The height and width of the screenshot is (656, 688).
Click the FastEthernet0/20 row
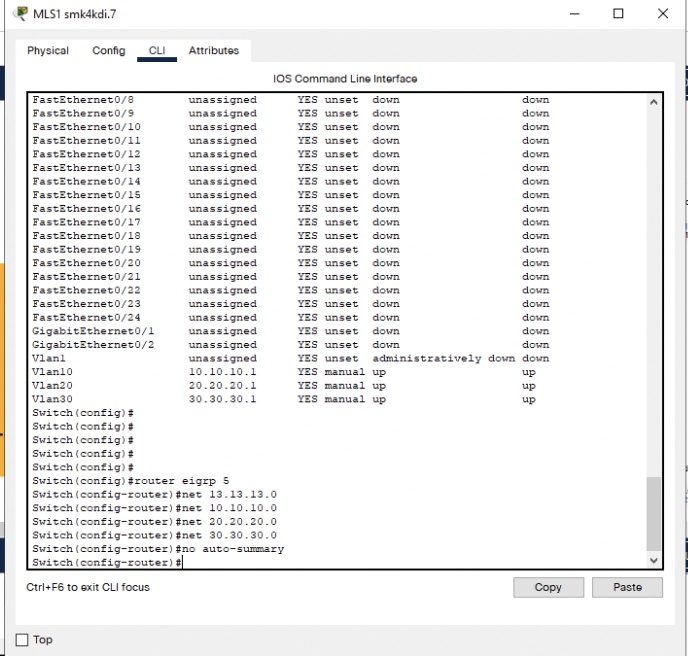point(290,263)
